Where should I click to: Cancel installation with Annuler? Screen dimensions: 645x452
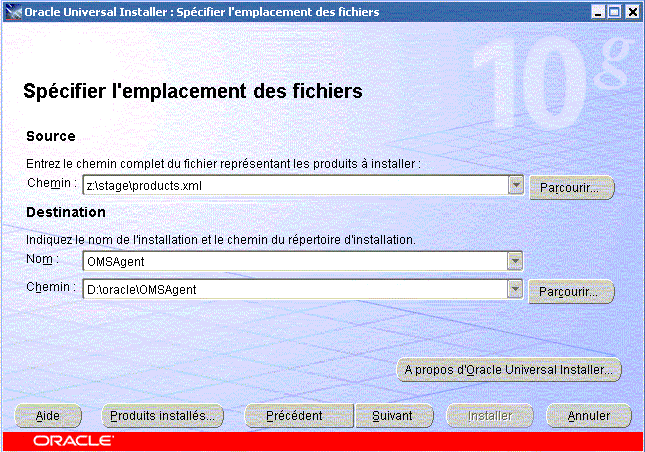click(x=588, y=415)
